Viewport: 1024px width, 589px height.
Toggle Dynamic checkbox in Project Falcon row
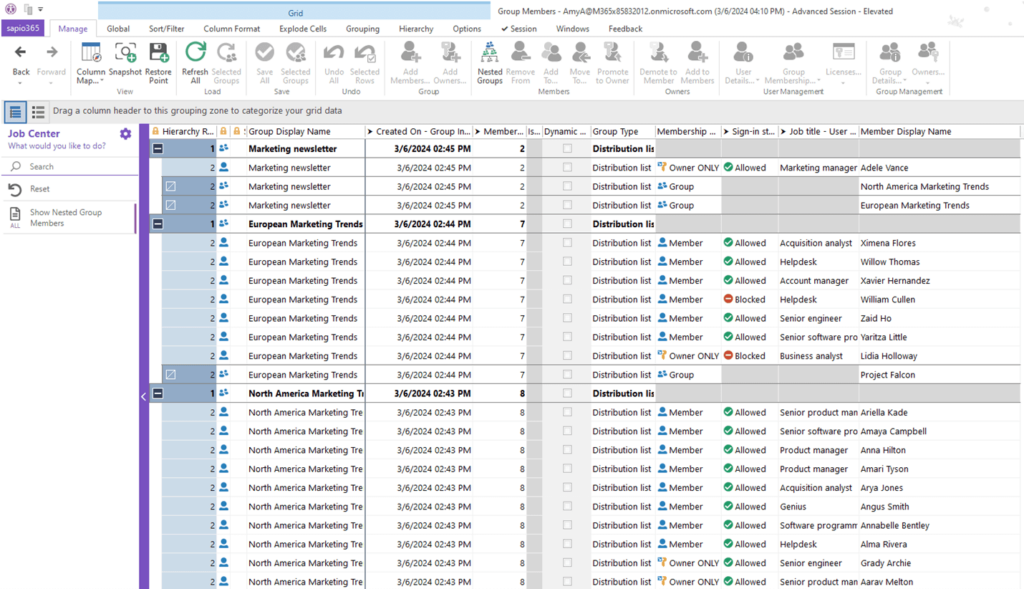click(567, 374)
